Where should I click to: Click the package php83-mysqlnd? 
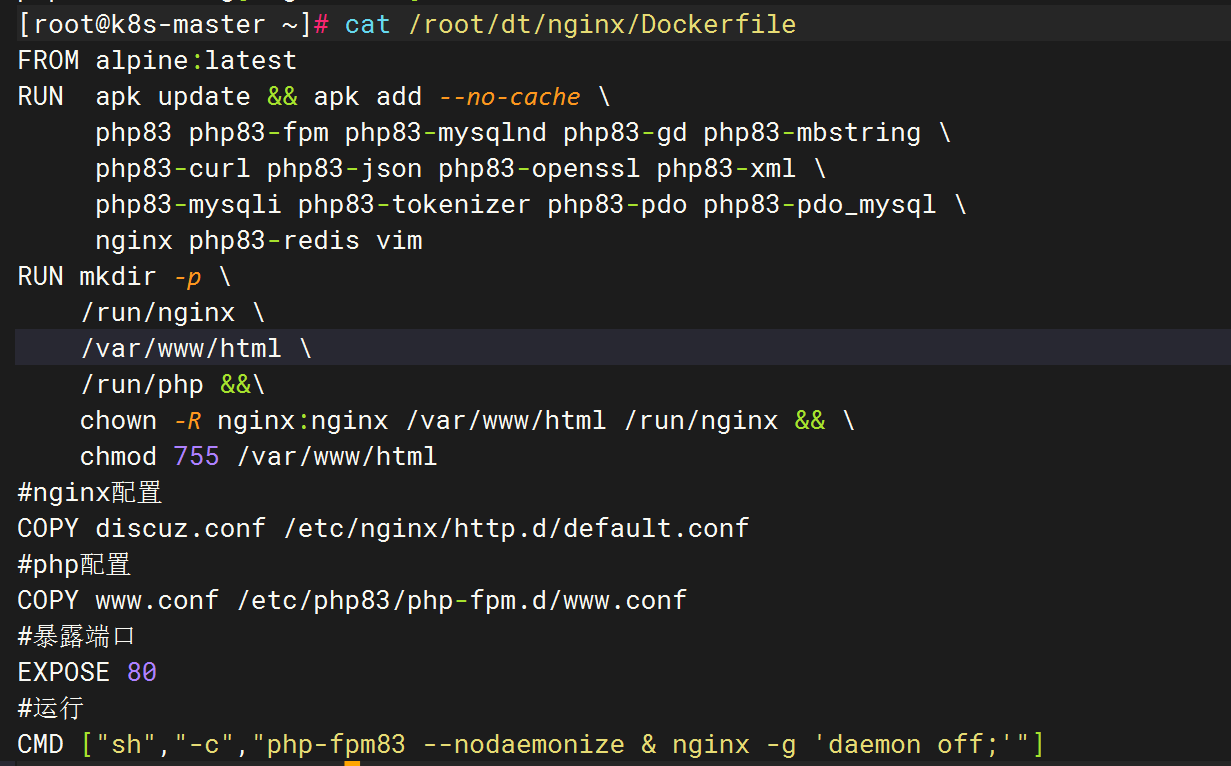446,132
